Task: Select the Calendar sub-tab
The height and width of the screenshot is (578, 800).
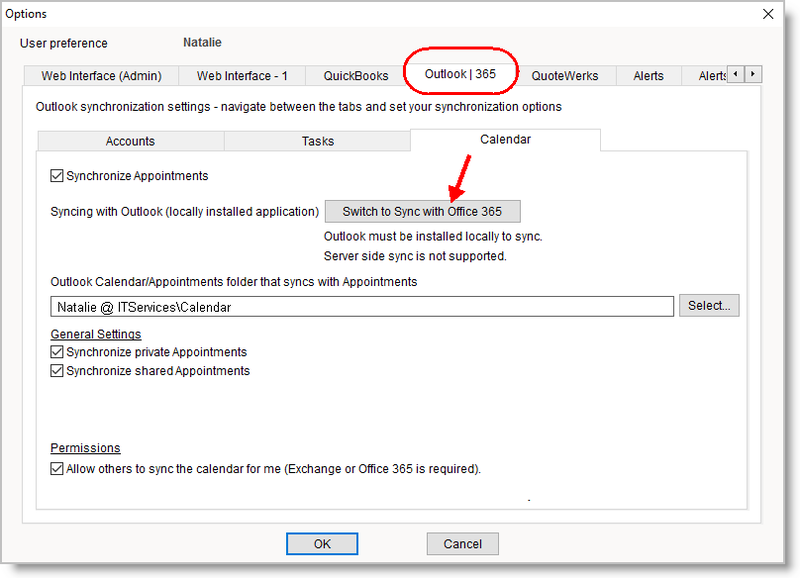Action: [505, 140]
